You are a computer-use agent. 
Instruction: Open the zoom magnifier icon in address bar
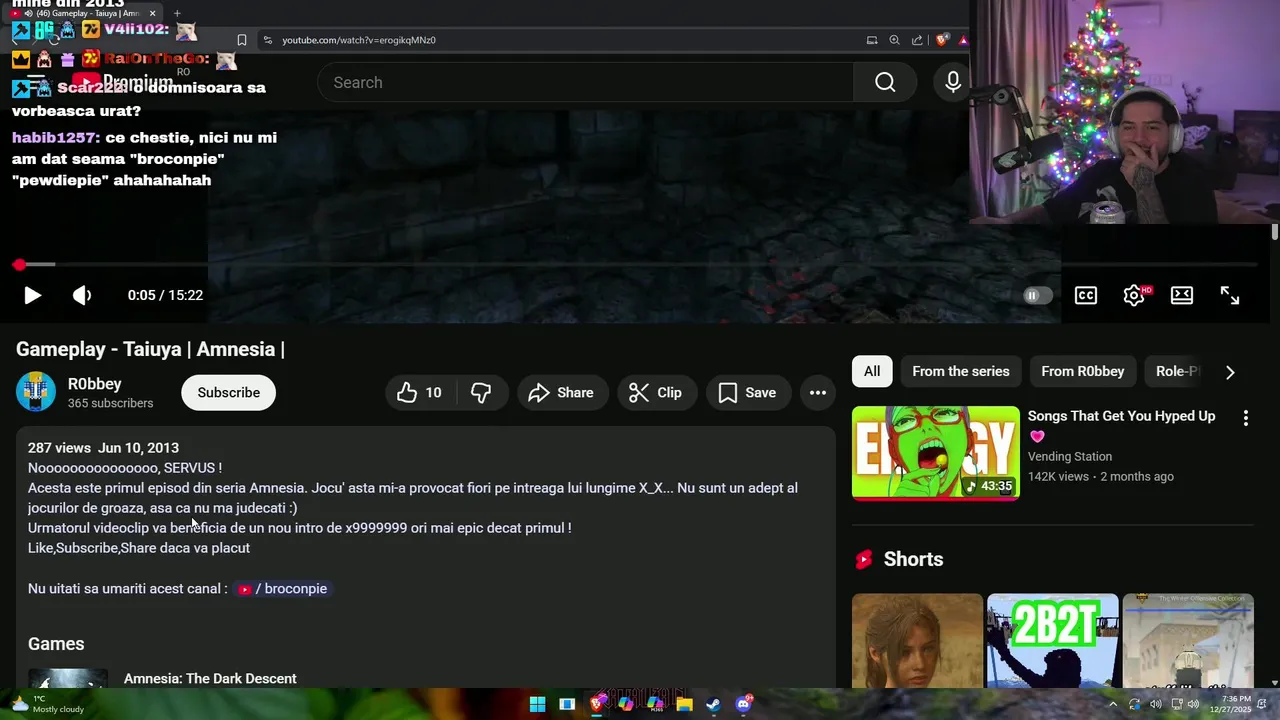(x=895, y=40)
